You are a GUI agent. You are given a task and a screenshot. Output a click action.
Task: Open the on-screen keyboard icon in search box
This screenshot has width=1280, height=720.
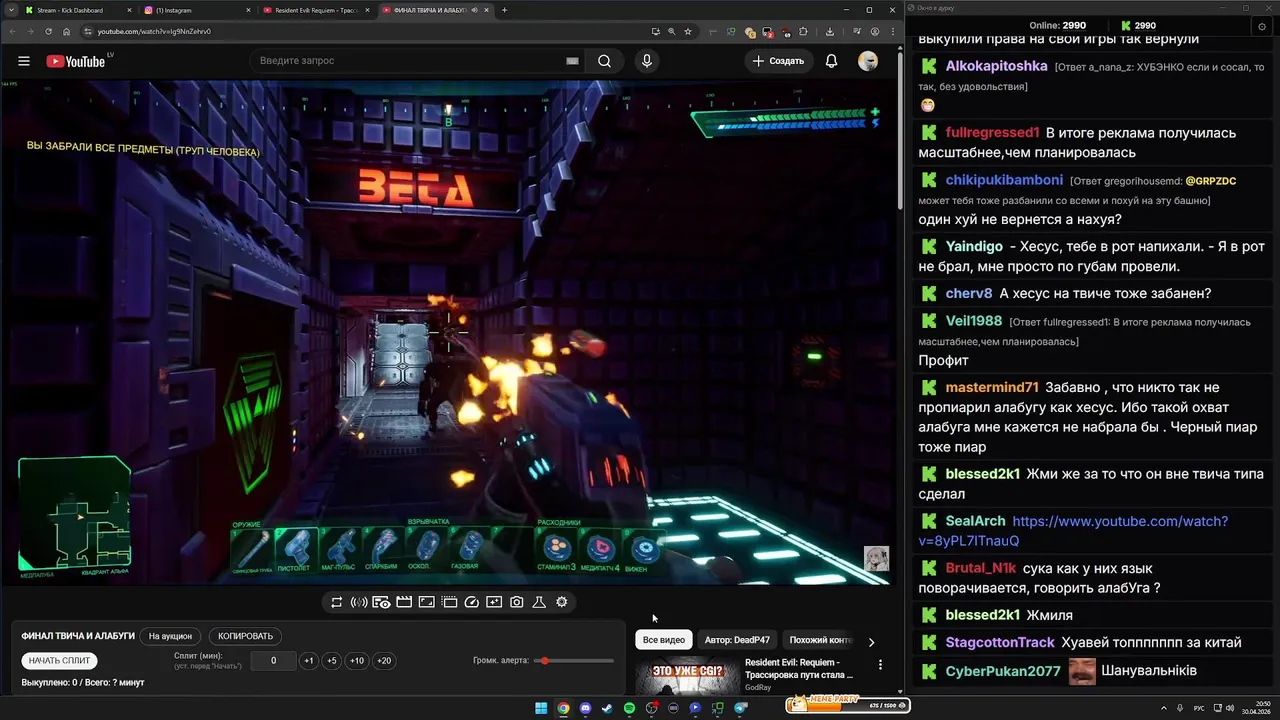pos(572,61)
